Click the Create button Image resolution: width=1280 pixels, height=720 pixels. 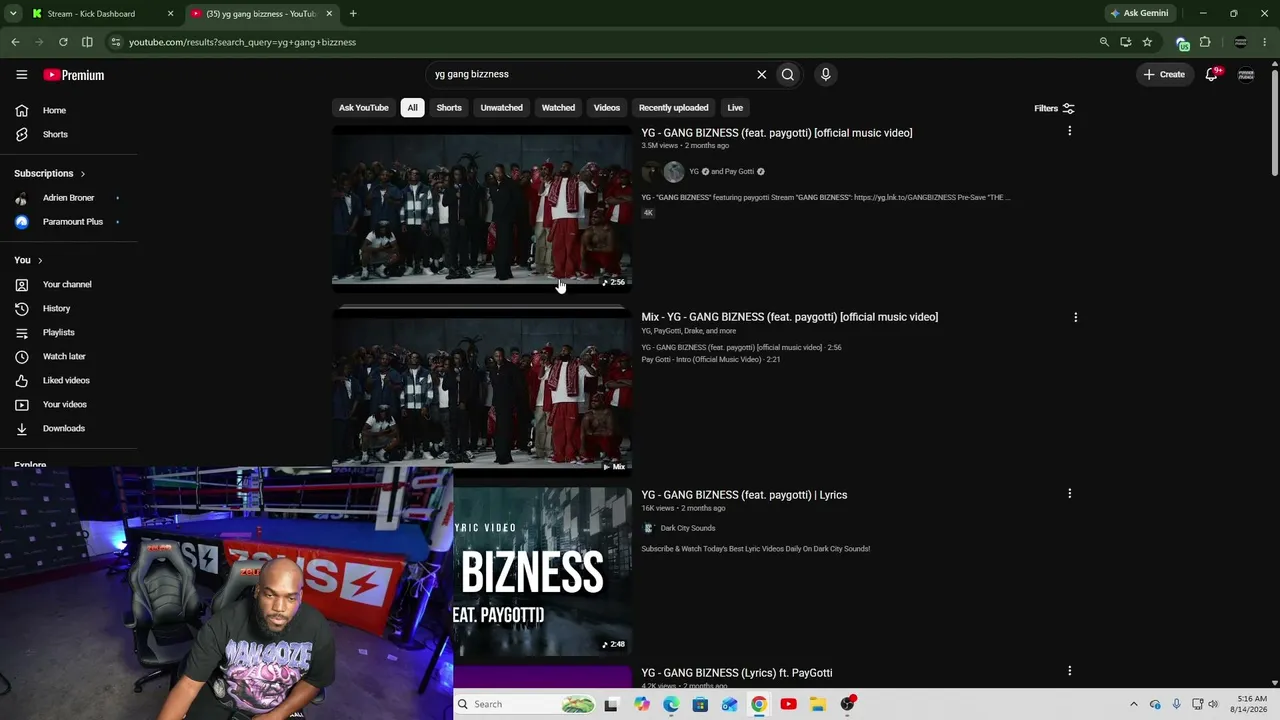1164,74
